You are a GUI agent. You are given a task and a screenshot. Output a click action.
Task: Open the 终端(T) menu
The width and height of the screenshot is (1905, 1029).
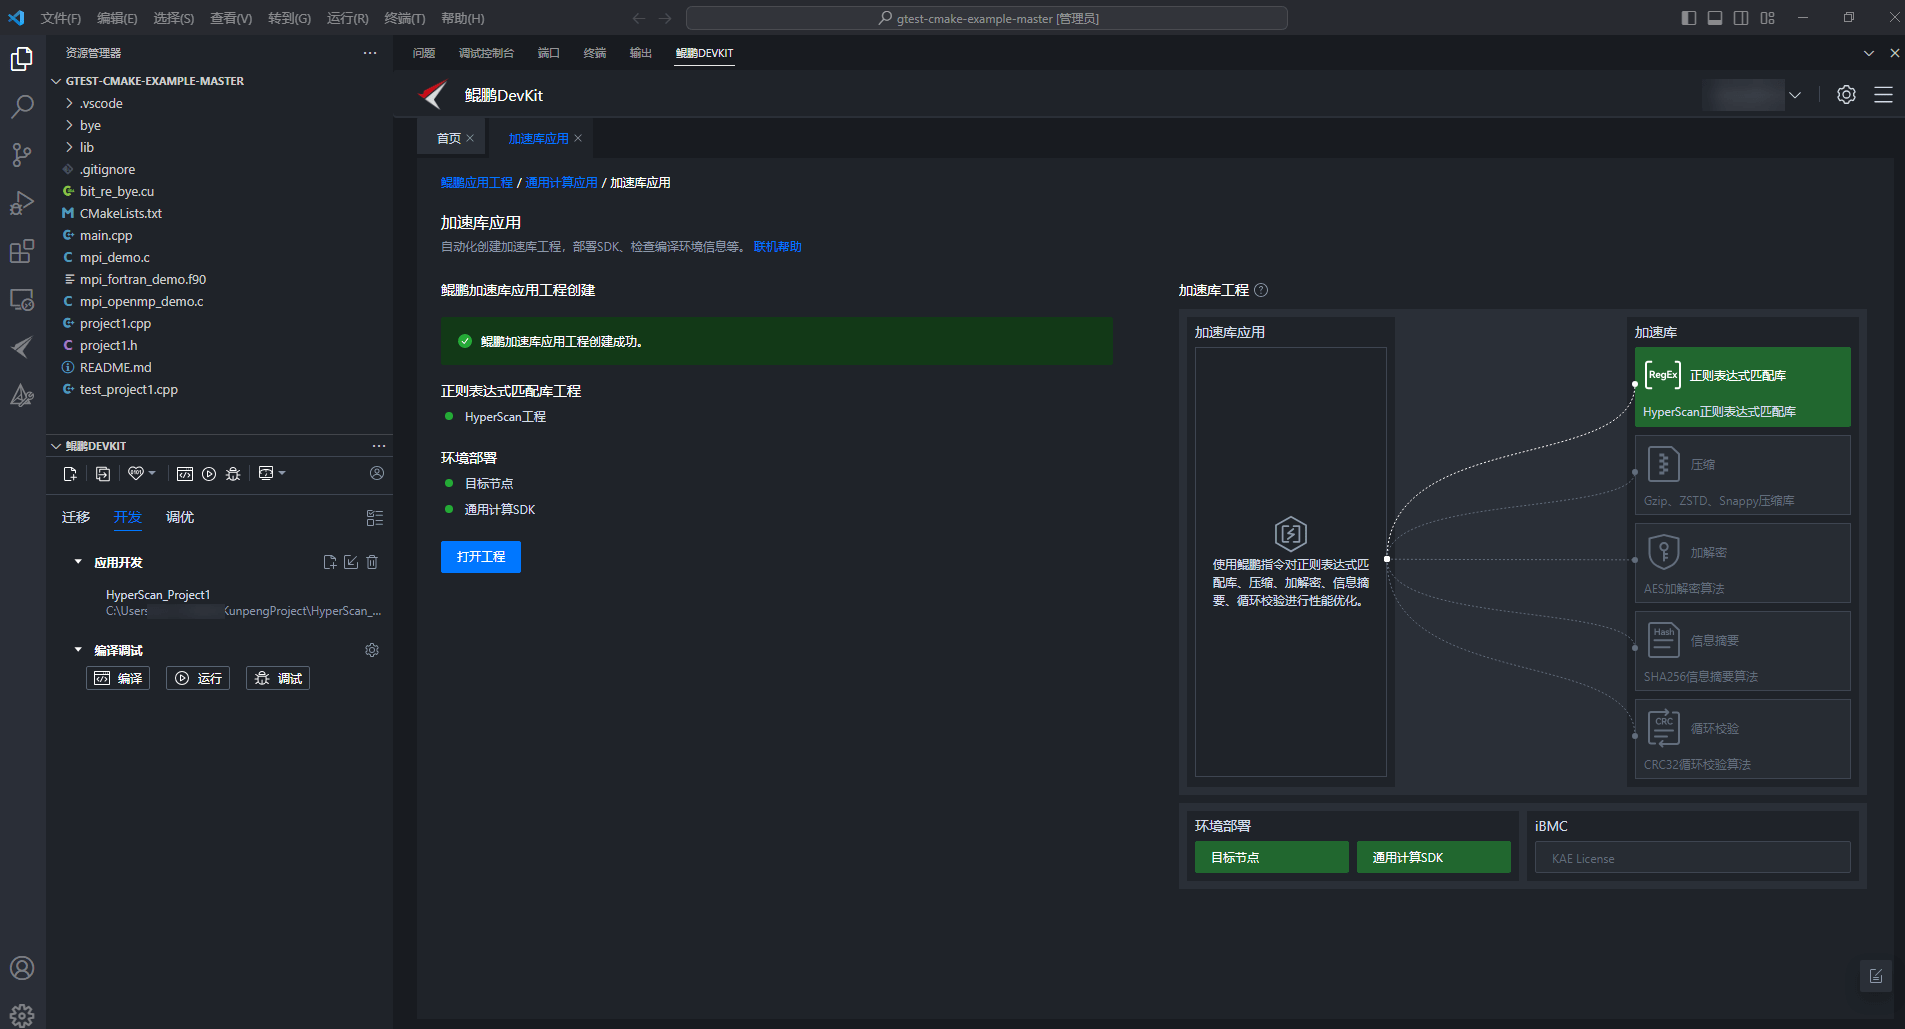pos(404,18)
